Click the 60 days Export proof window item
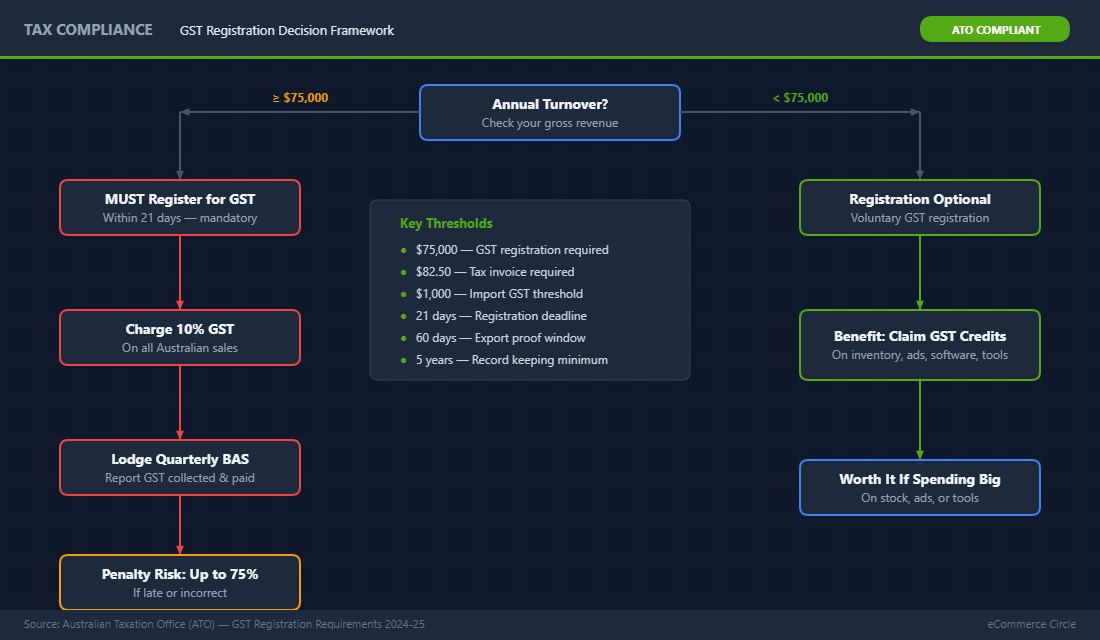The height and width of the screenshot is (640, 1100). click(x=500, y=338)
